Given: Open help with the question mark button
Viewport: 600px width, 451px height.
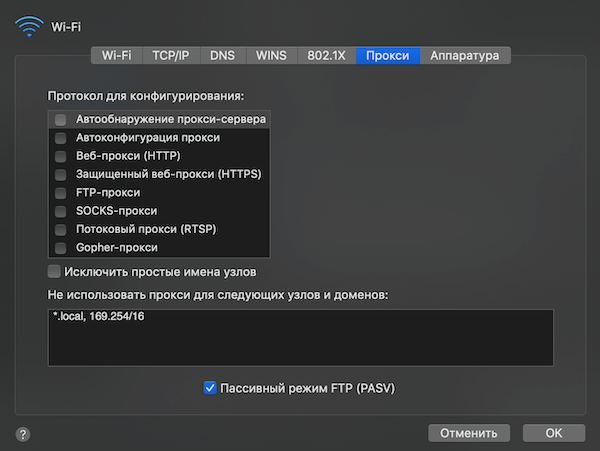Looking at the screenshot, I should pos(23,434).
